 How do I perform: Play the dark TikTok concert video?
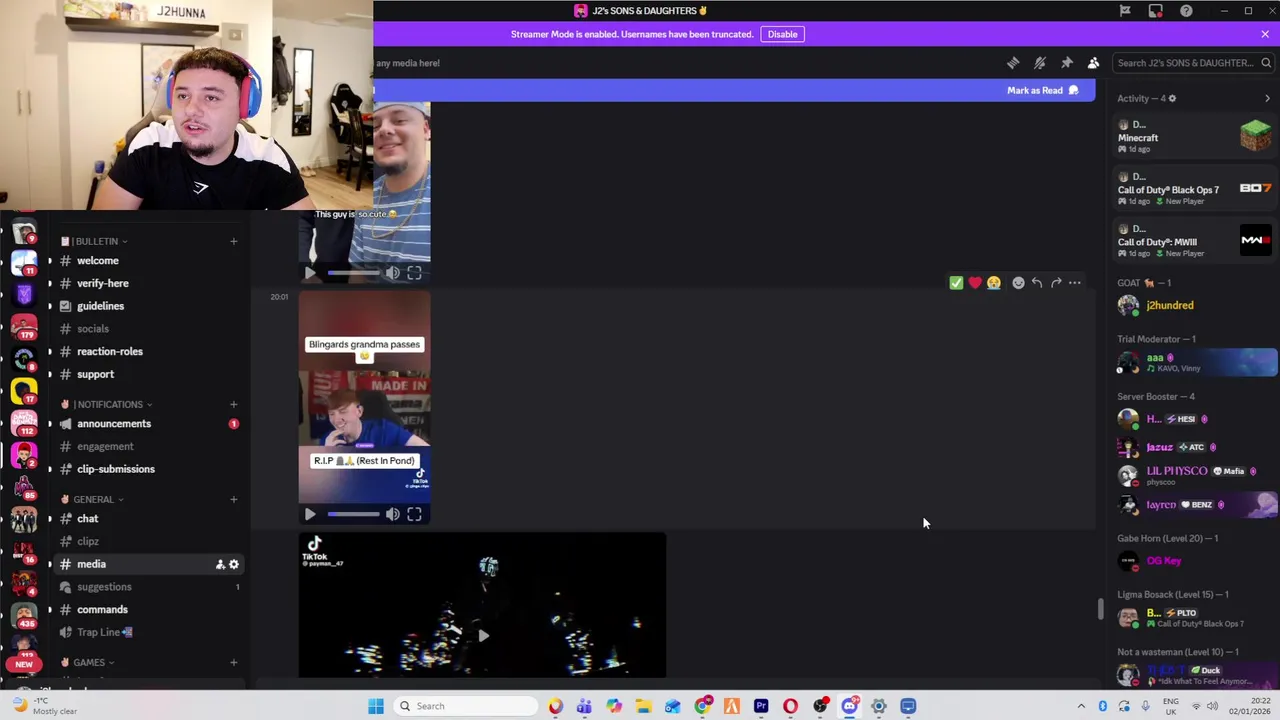click(x=483, y=635)
